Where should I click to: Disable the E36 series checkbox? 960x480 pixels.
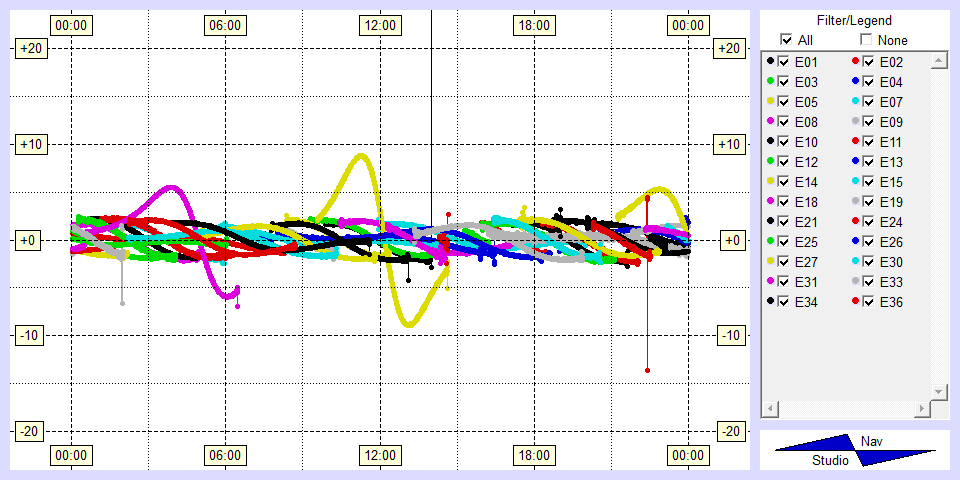869,302
